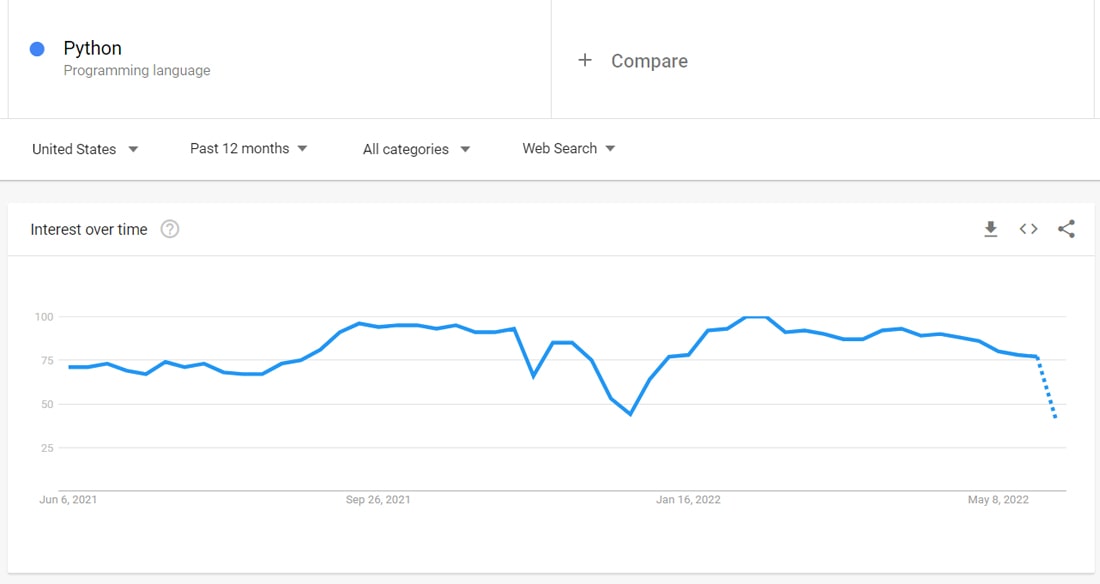Open the Past 12 months dropdown
Image resolution: width=1100 pixels, height=584 pixels.
[x=248, y=148]
